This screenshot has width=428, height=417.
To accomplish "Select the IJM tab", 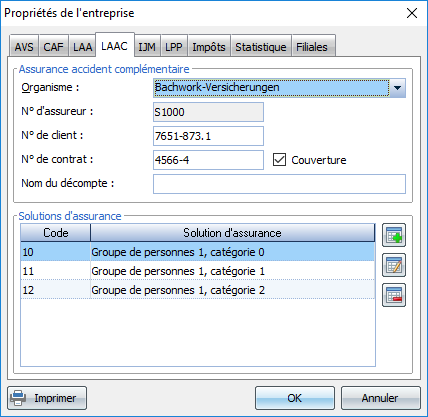I will click(147, 47).
